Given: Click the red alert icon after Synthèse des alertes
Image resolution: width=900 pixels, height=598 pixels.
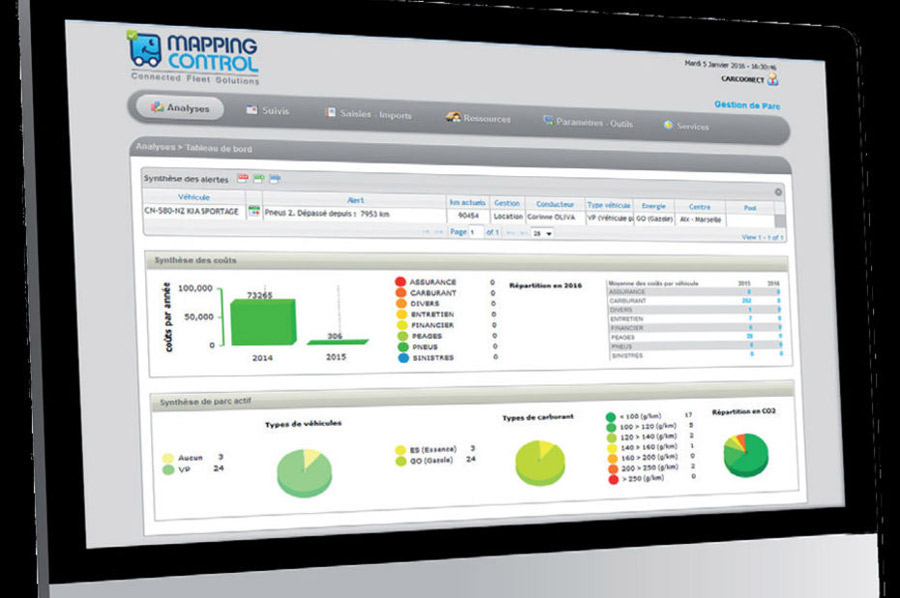Looking at the screenshot, I should [x=239, y=179].
